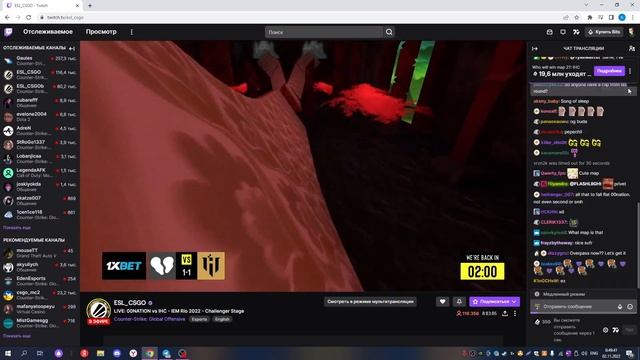This screenshot has width=640, height=360.
Task: Click Подробнее on the prediction banner
Action: tap(609, 71)
